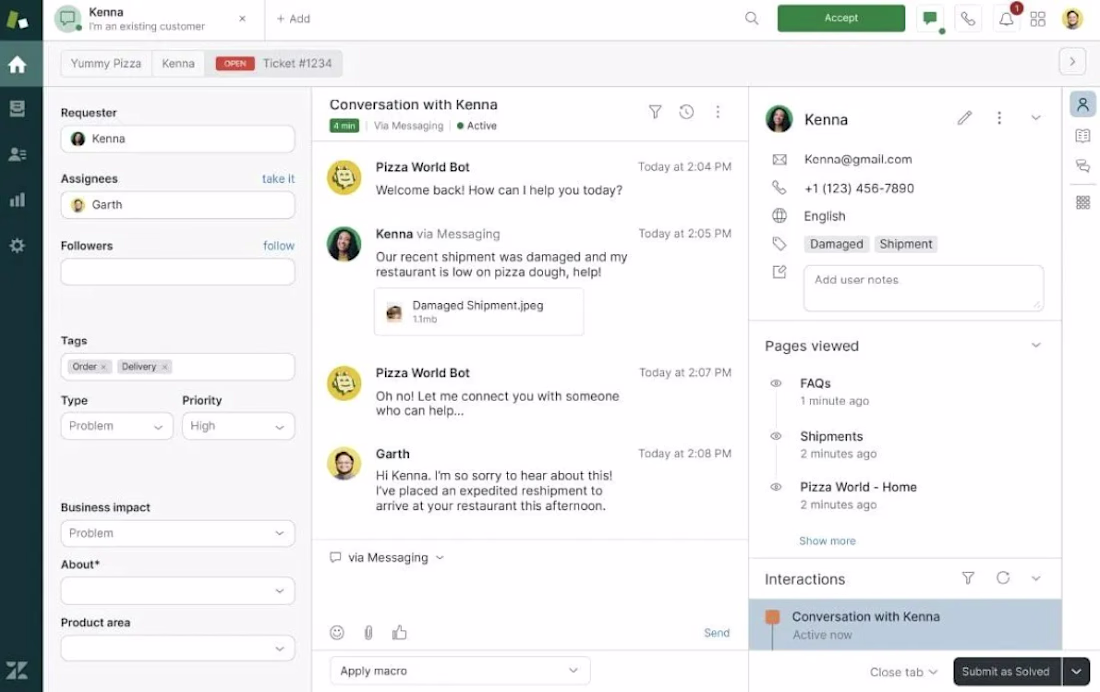Screen dimensions: 1100x692
Task: Select the Kenna requester tab
Action: click(178, 63)
